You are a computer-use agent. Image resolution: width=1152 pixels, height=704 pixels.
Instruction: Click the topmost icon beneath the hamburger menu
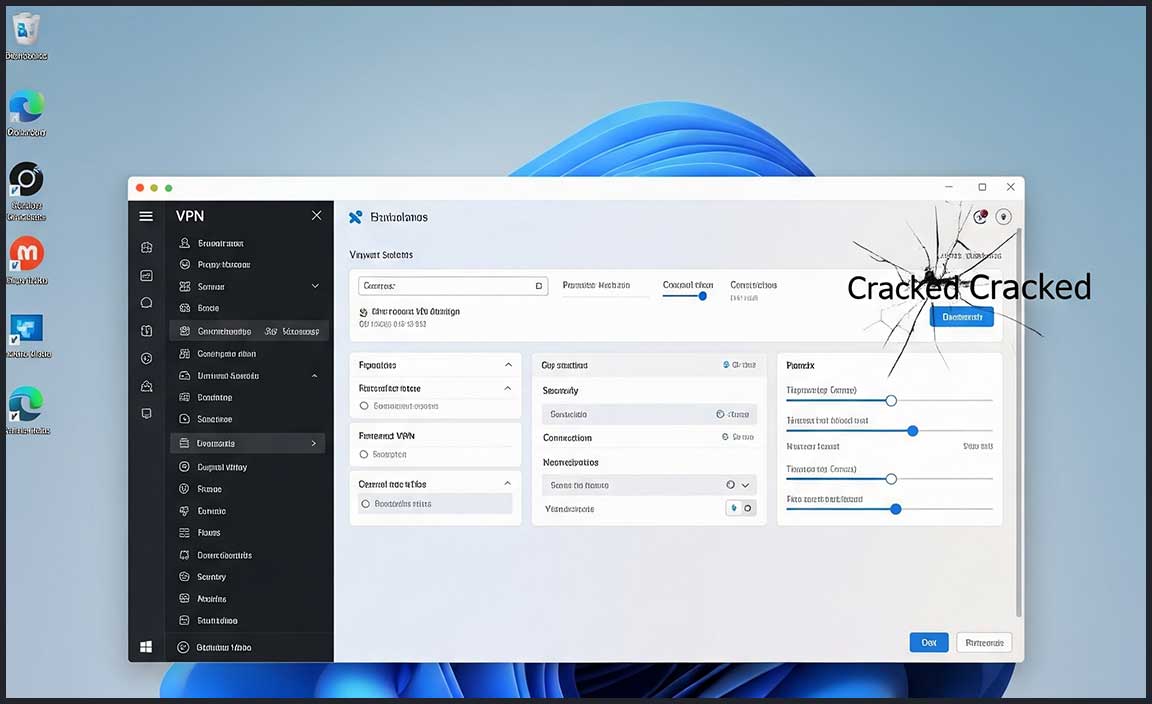point(146,248)
